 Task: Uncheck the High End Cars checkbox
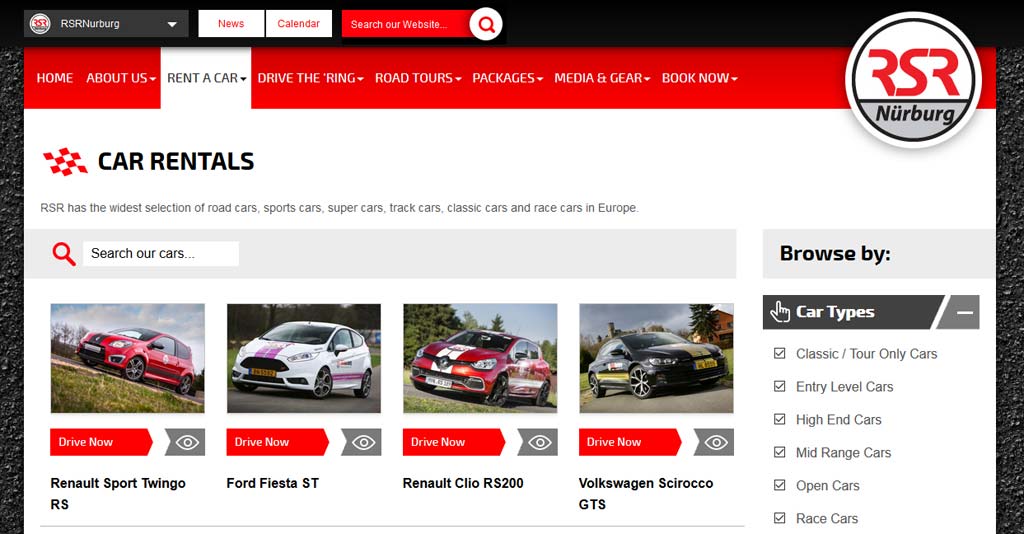pos(779,419)
